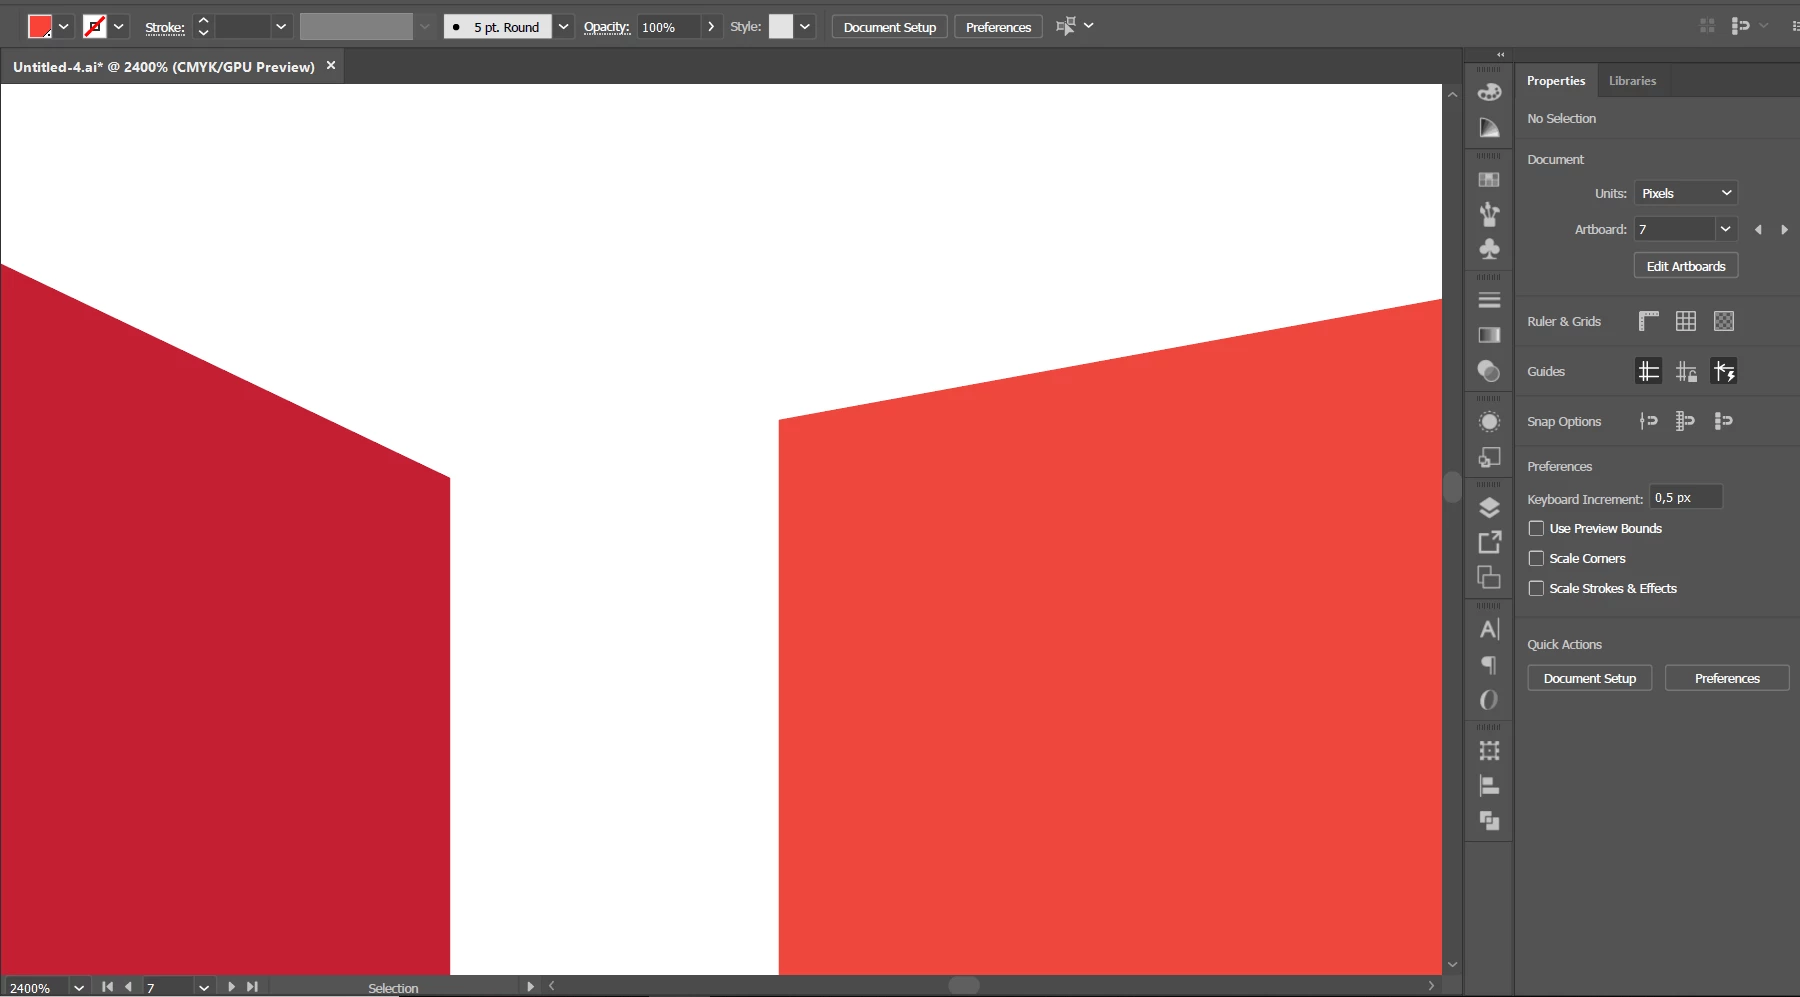
Task: Open the Brushes panel icon
Action: coord(1489,214)
